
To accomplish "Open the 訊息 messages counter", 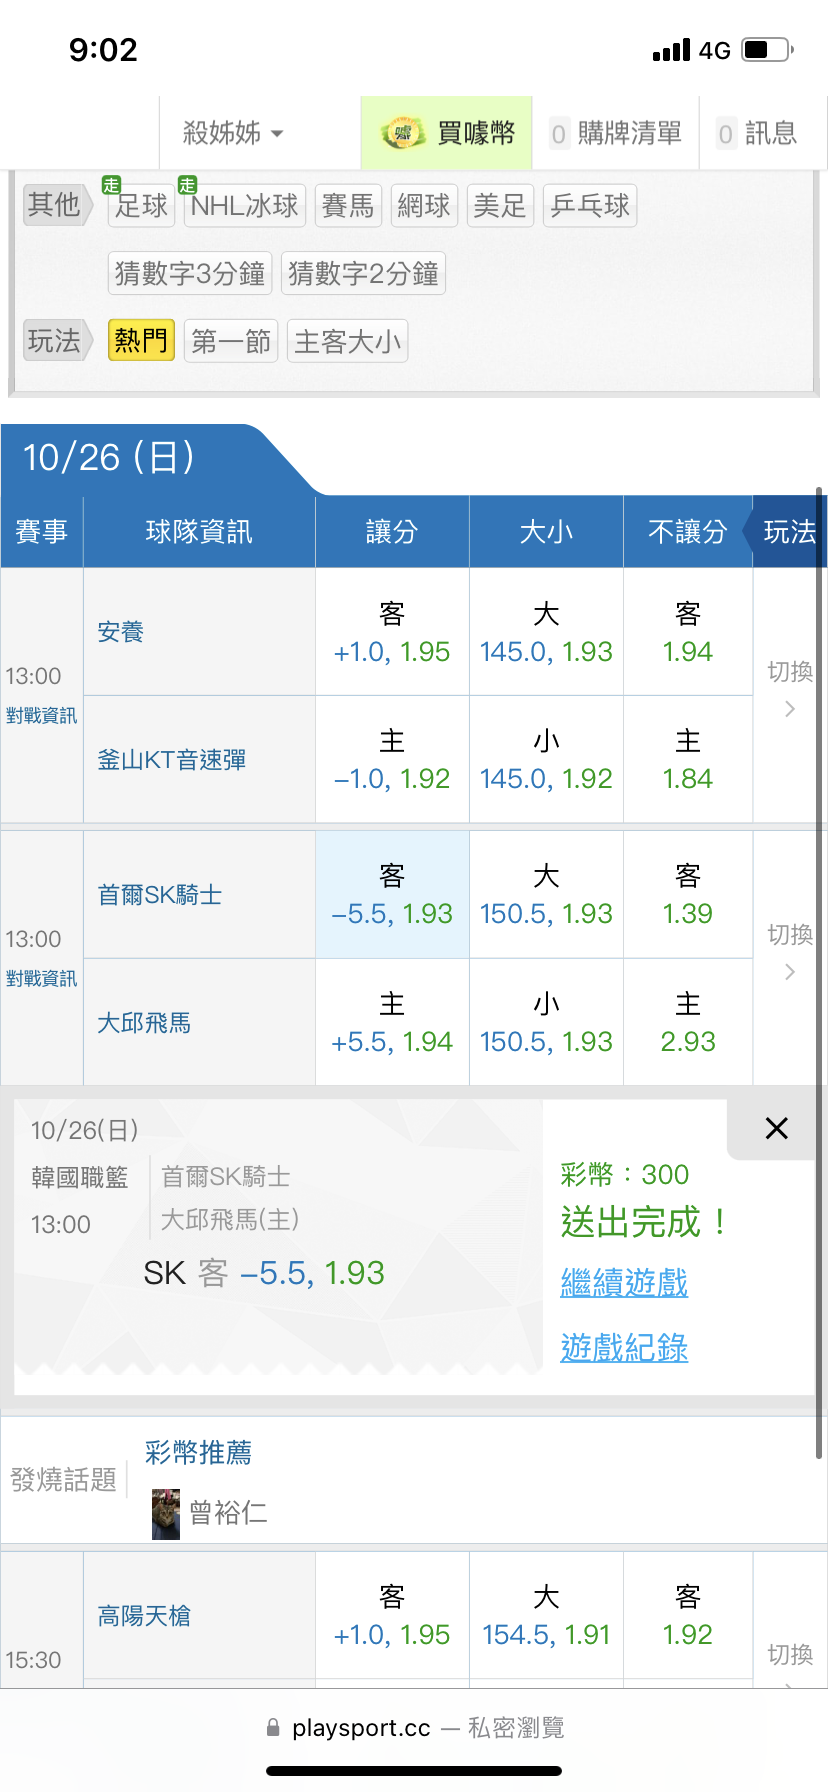I will (758, 133).
